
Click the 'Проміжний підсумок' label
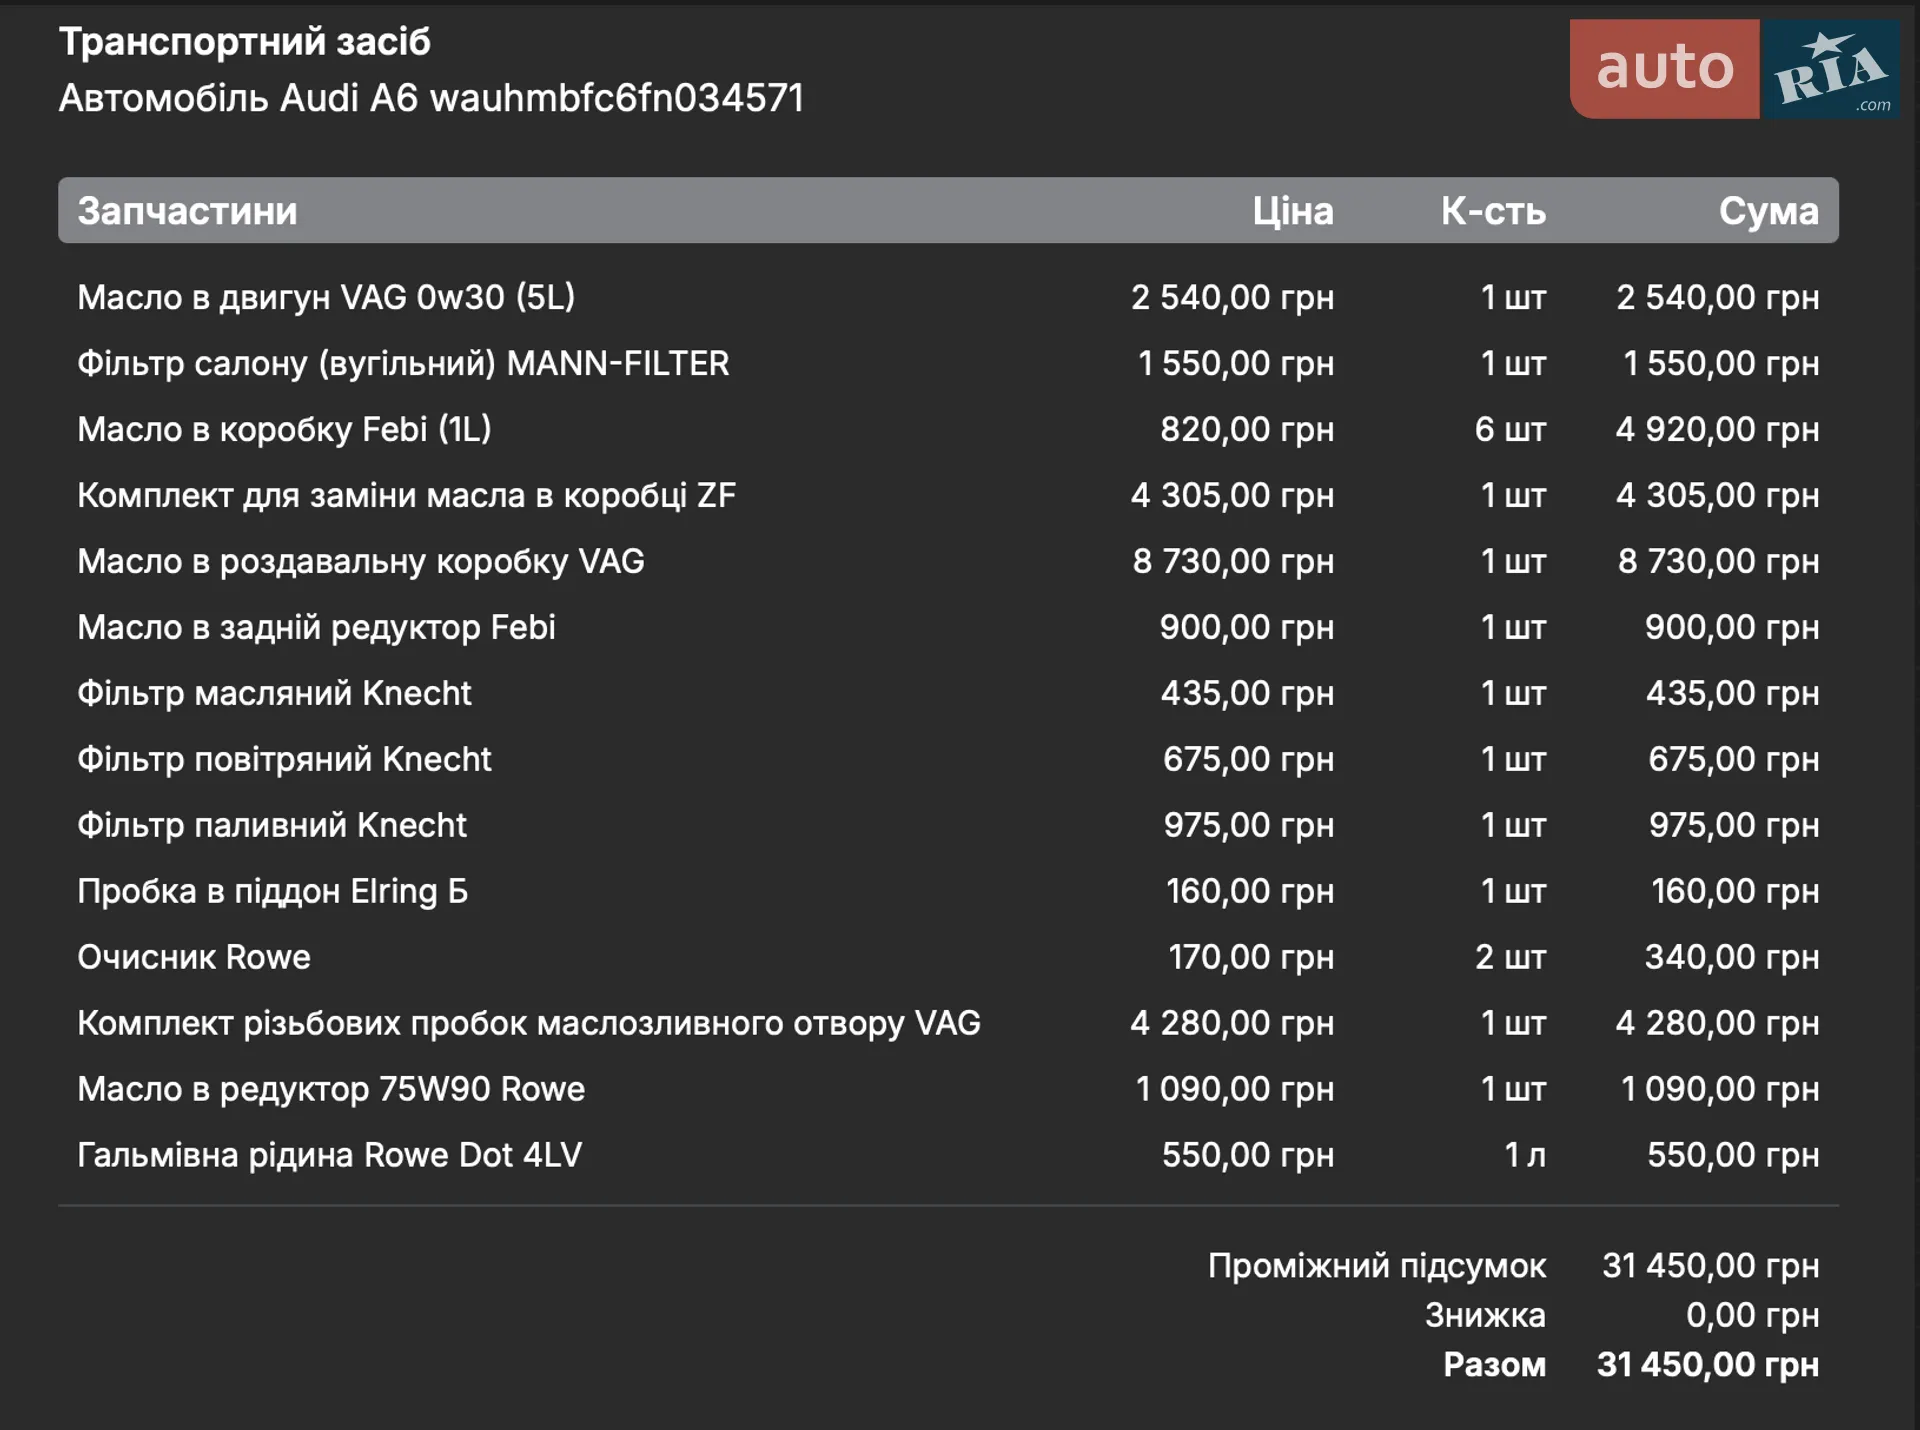[1377, 1266]
